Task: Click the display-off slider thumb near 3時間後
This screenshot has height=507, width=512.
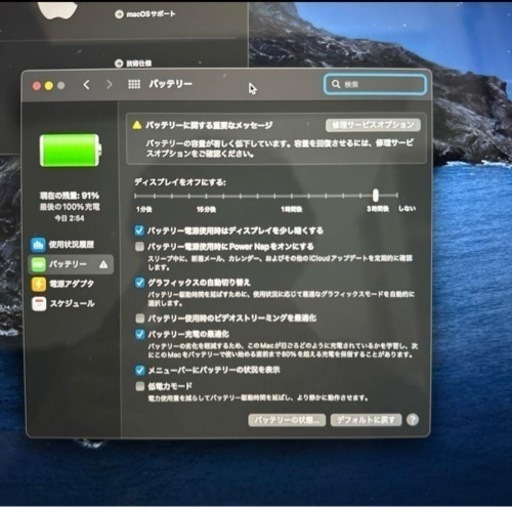Action: tap(376, 195)
